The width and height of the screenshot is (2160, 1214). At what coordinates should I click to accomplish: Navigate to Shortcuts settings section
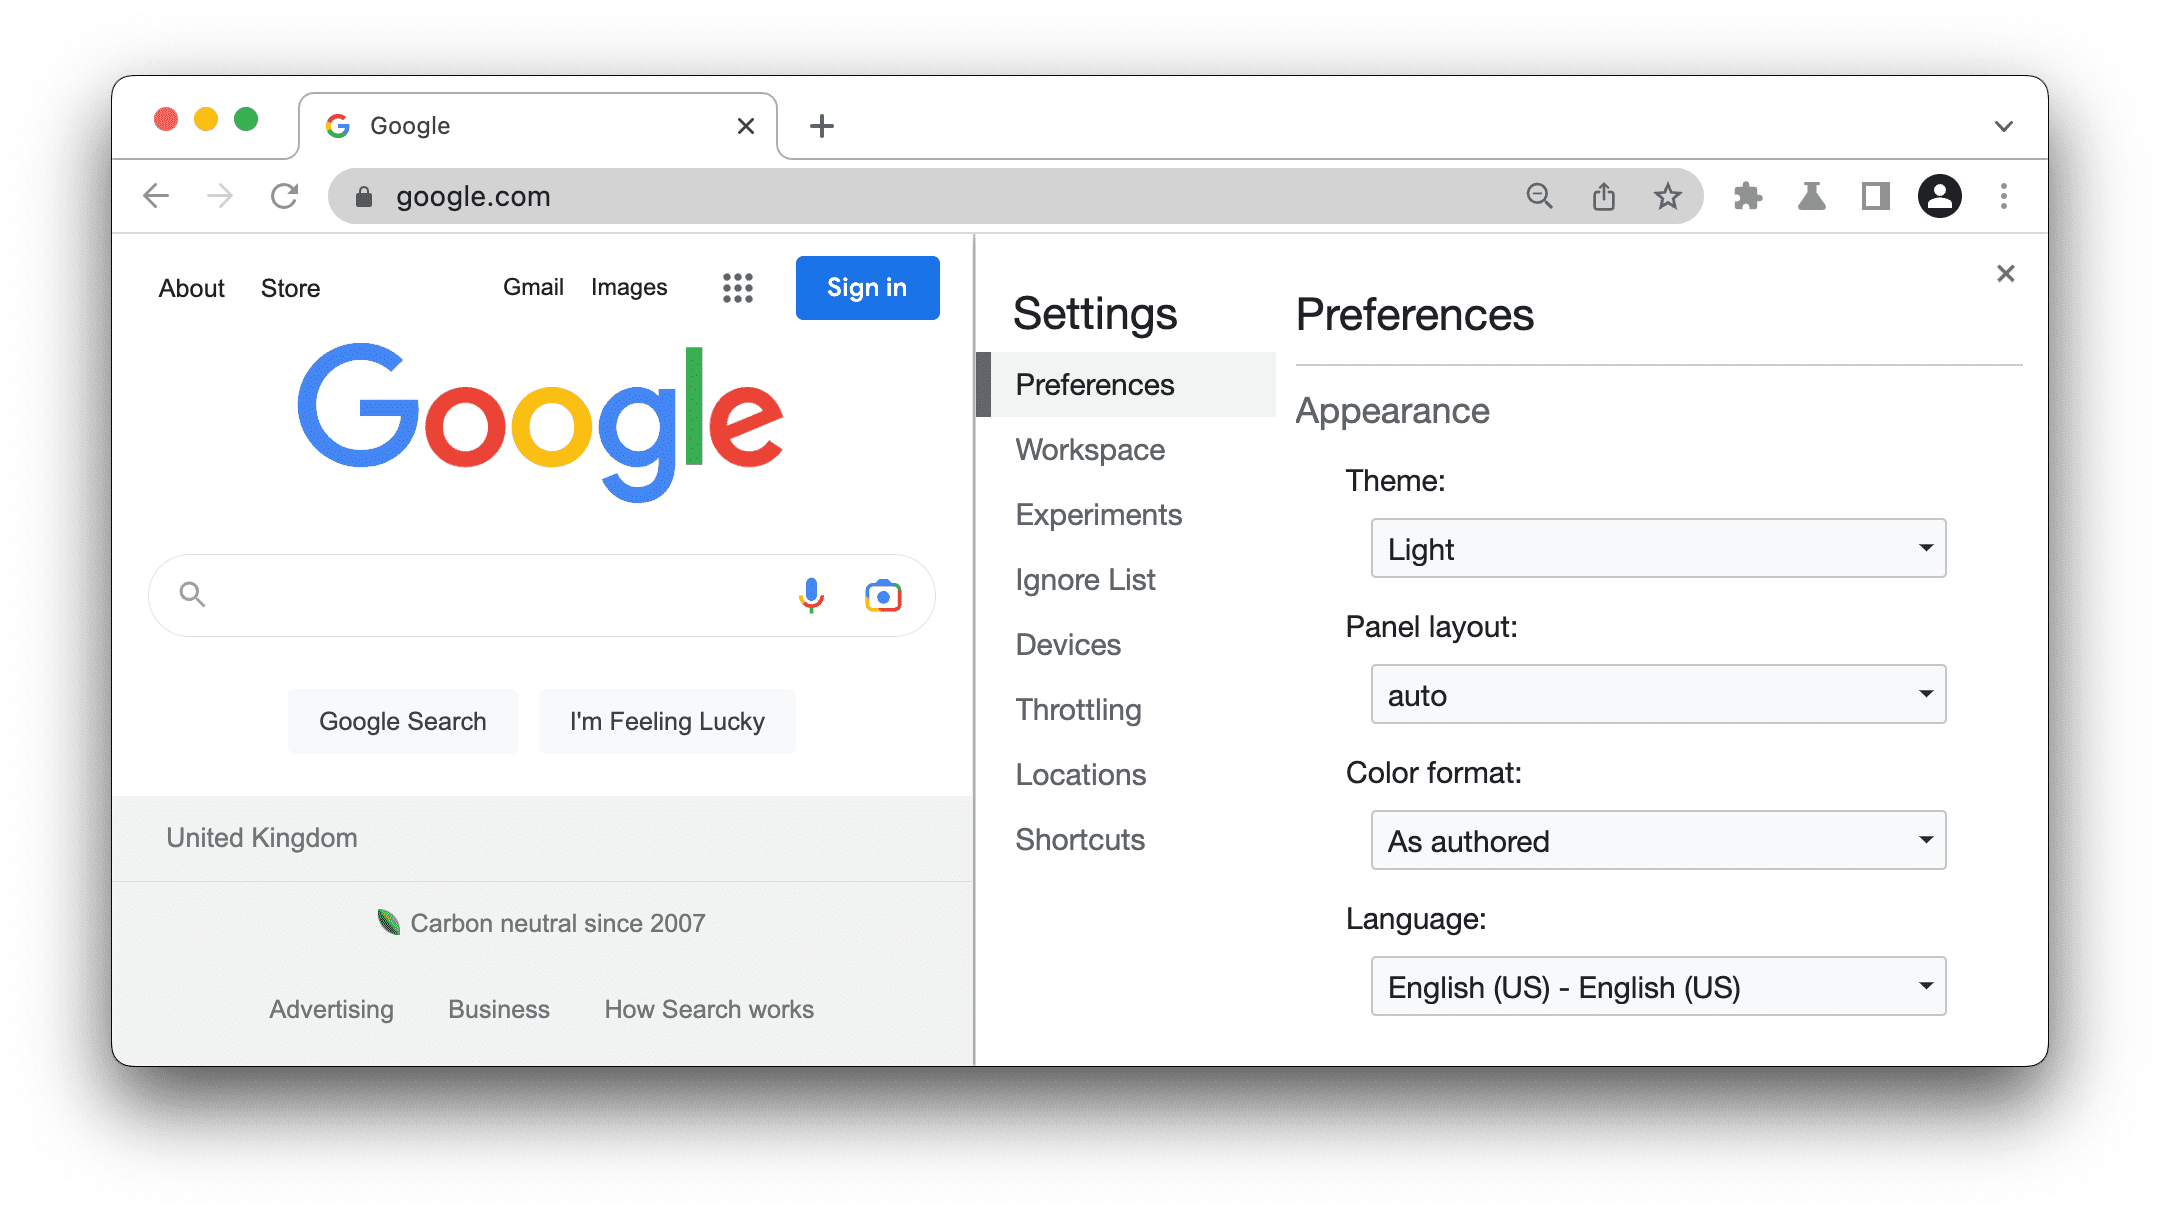(x=1079, y=839)
